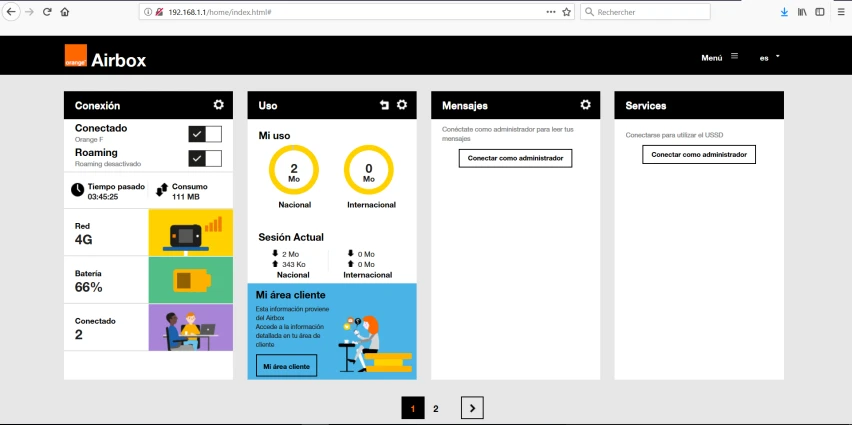Click the Mi uso heading
Screen dimensions: 852x425
[274, 135]
